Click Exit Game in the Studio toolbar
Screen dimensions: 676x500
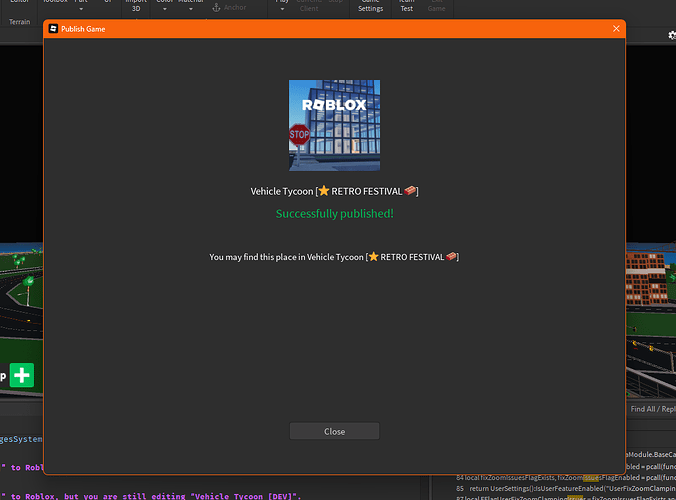(436, 6)
